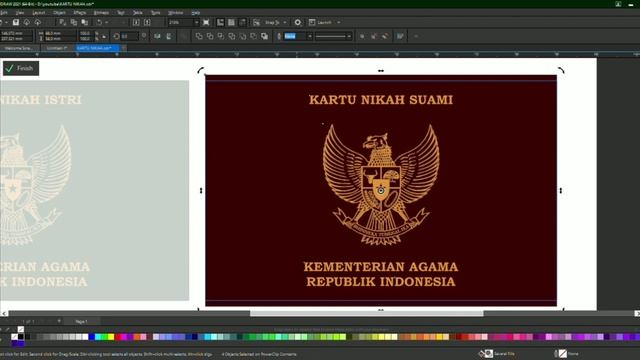
Task: Click the Align and distribute icon
Action: [x=400, y=36]
